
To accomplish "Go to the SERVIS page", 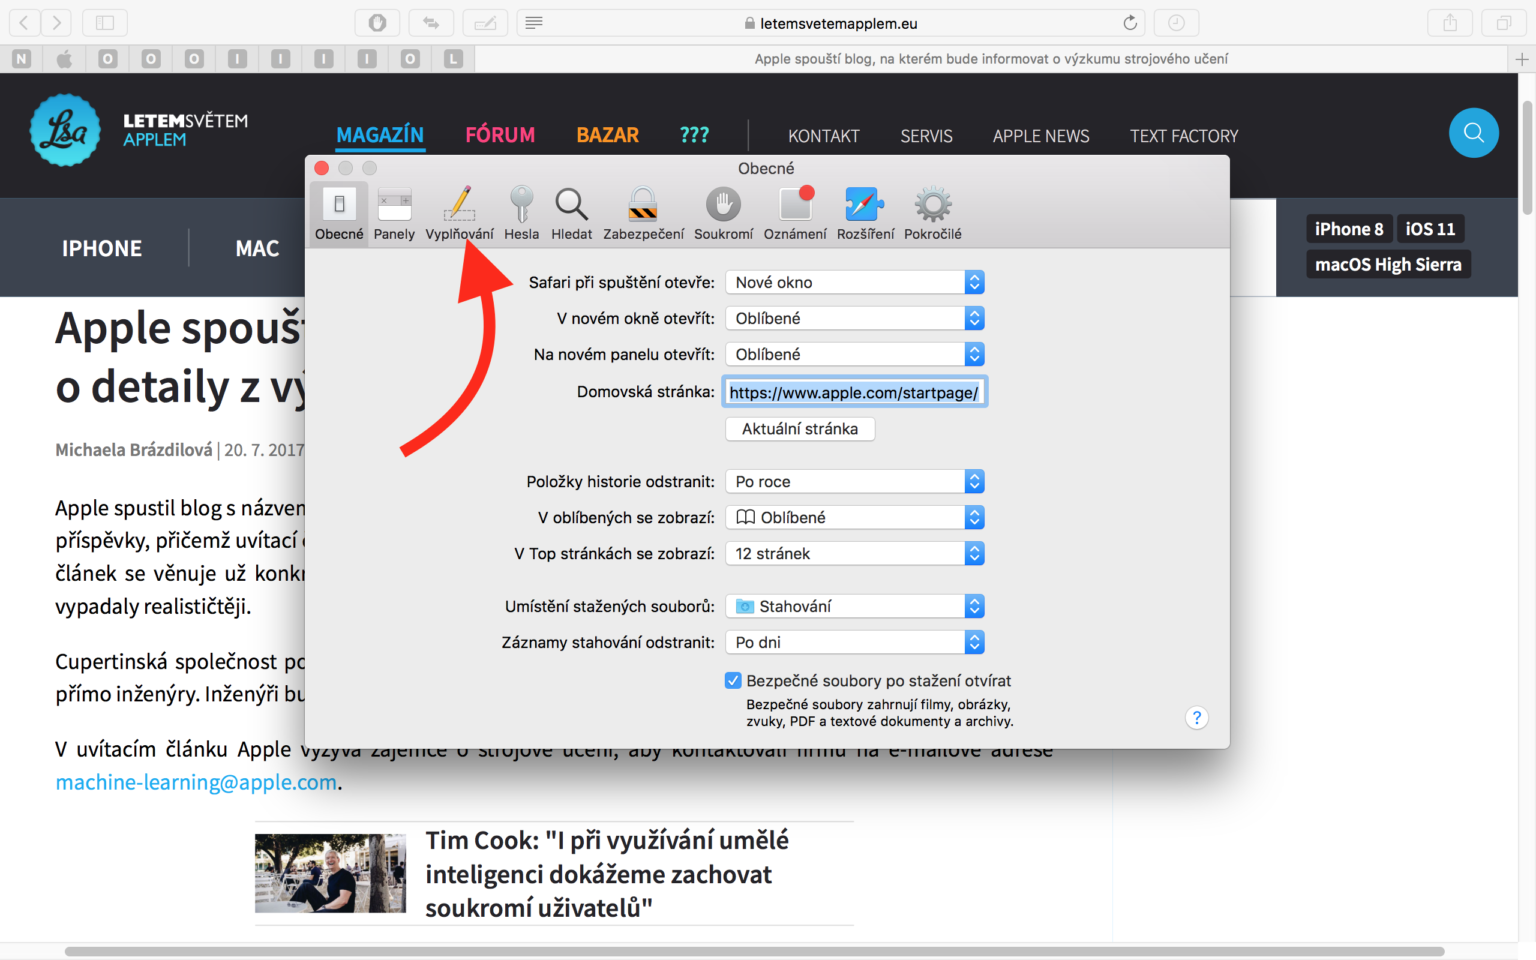I will [x=926, y=136].
